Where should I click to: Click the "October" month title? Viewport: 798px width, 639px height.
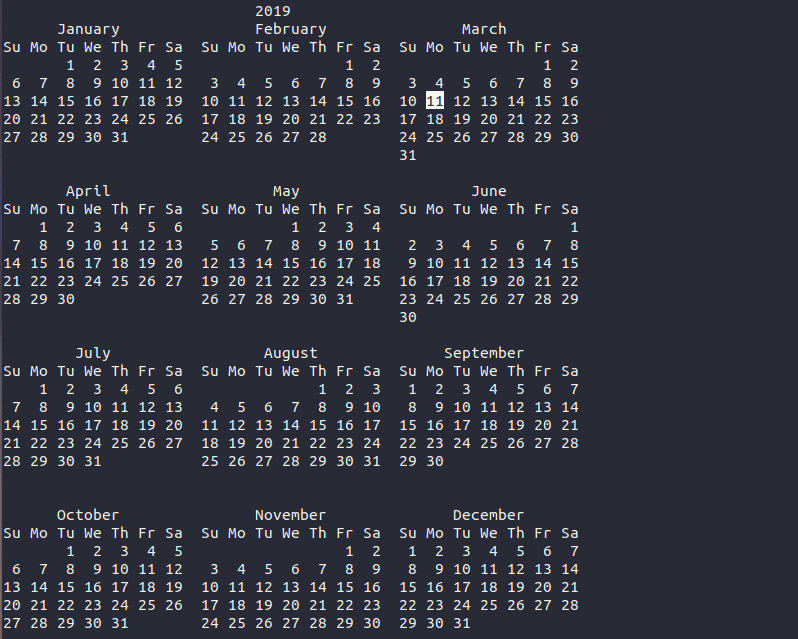pos(88,515)
